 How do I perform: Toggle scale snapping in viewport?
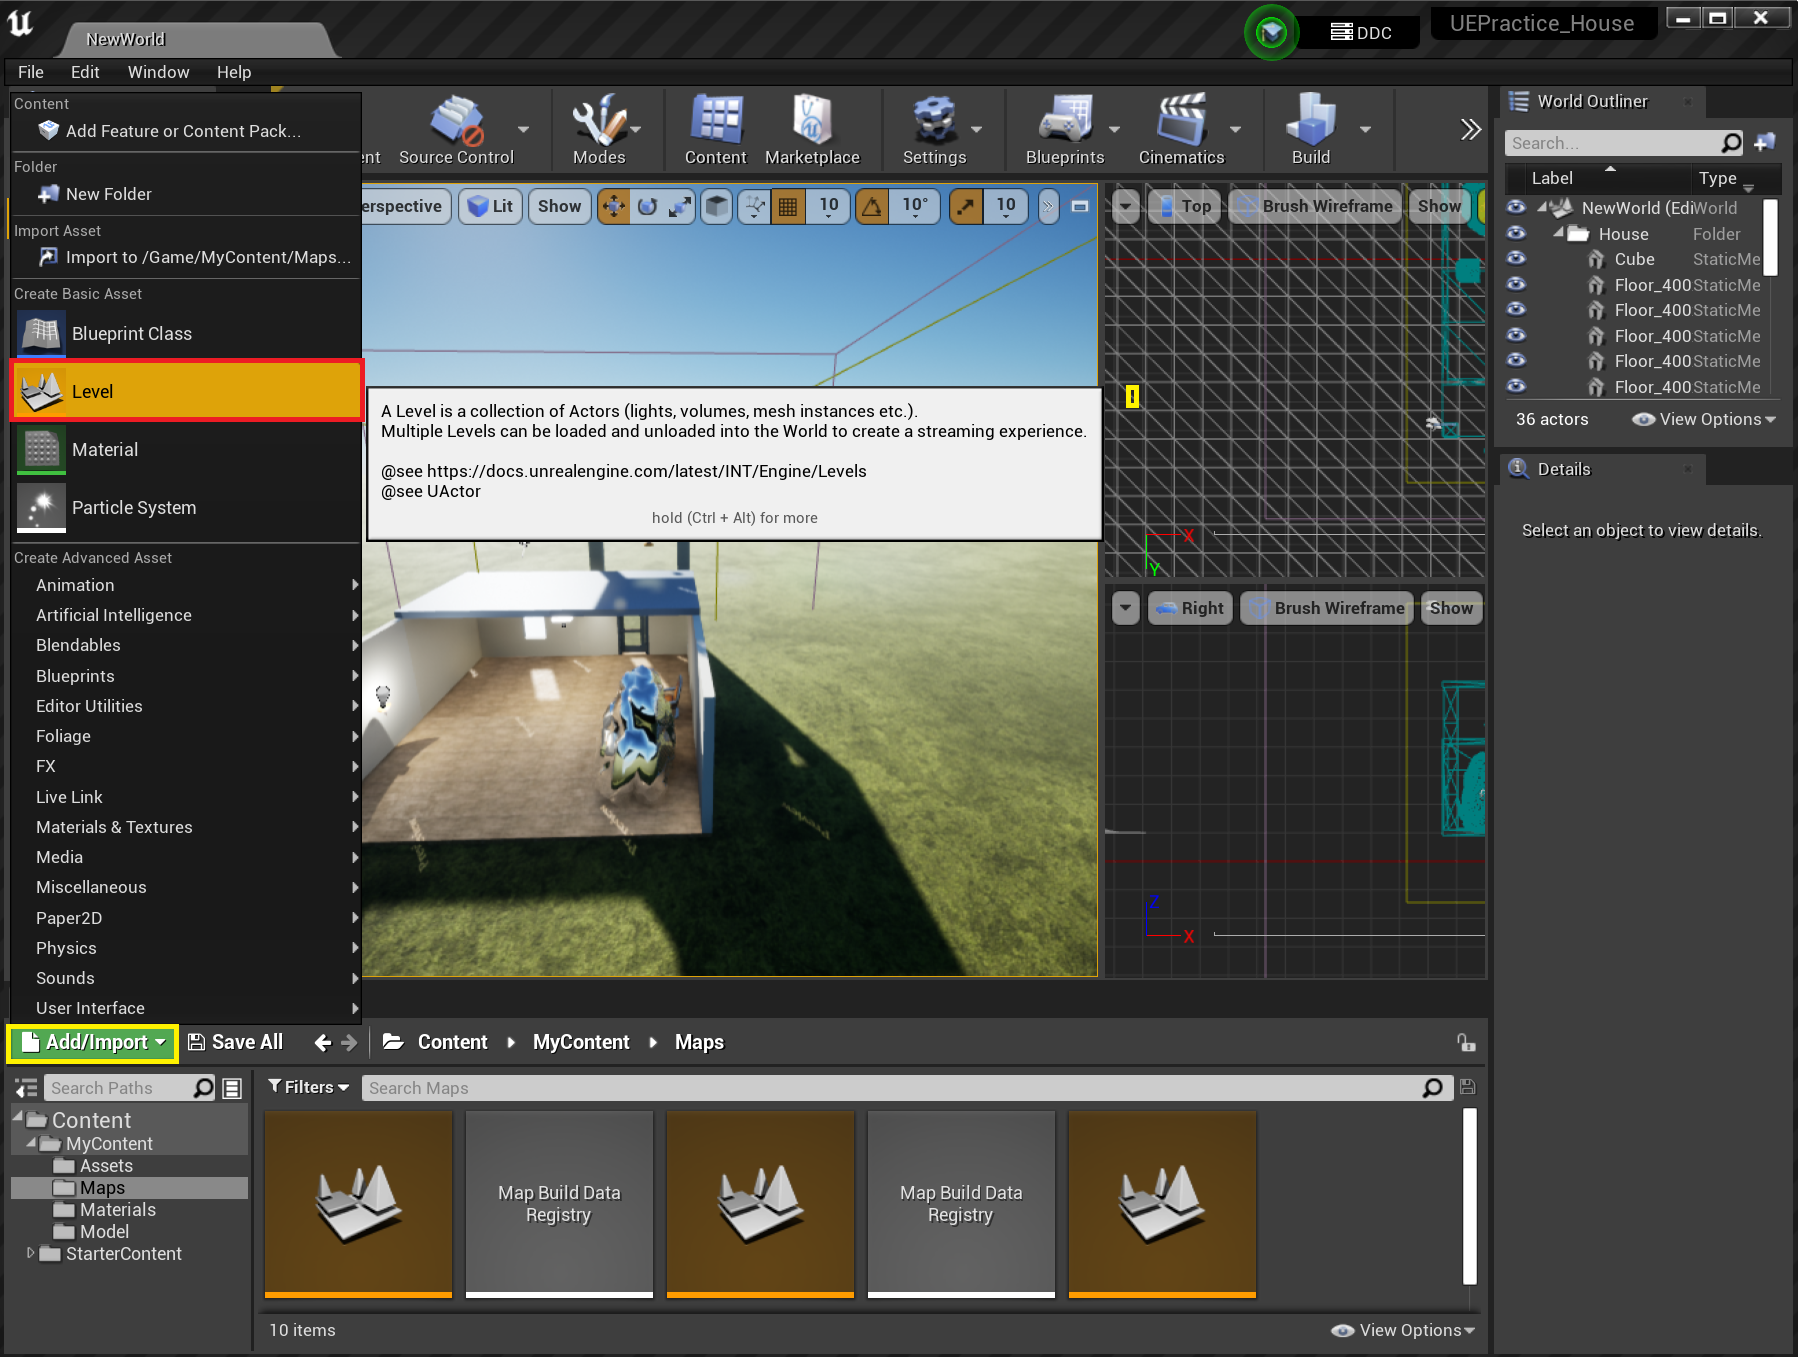tap(966, 206)
